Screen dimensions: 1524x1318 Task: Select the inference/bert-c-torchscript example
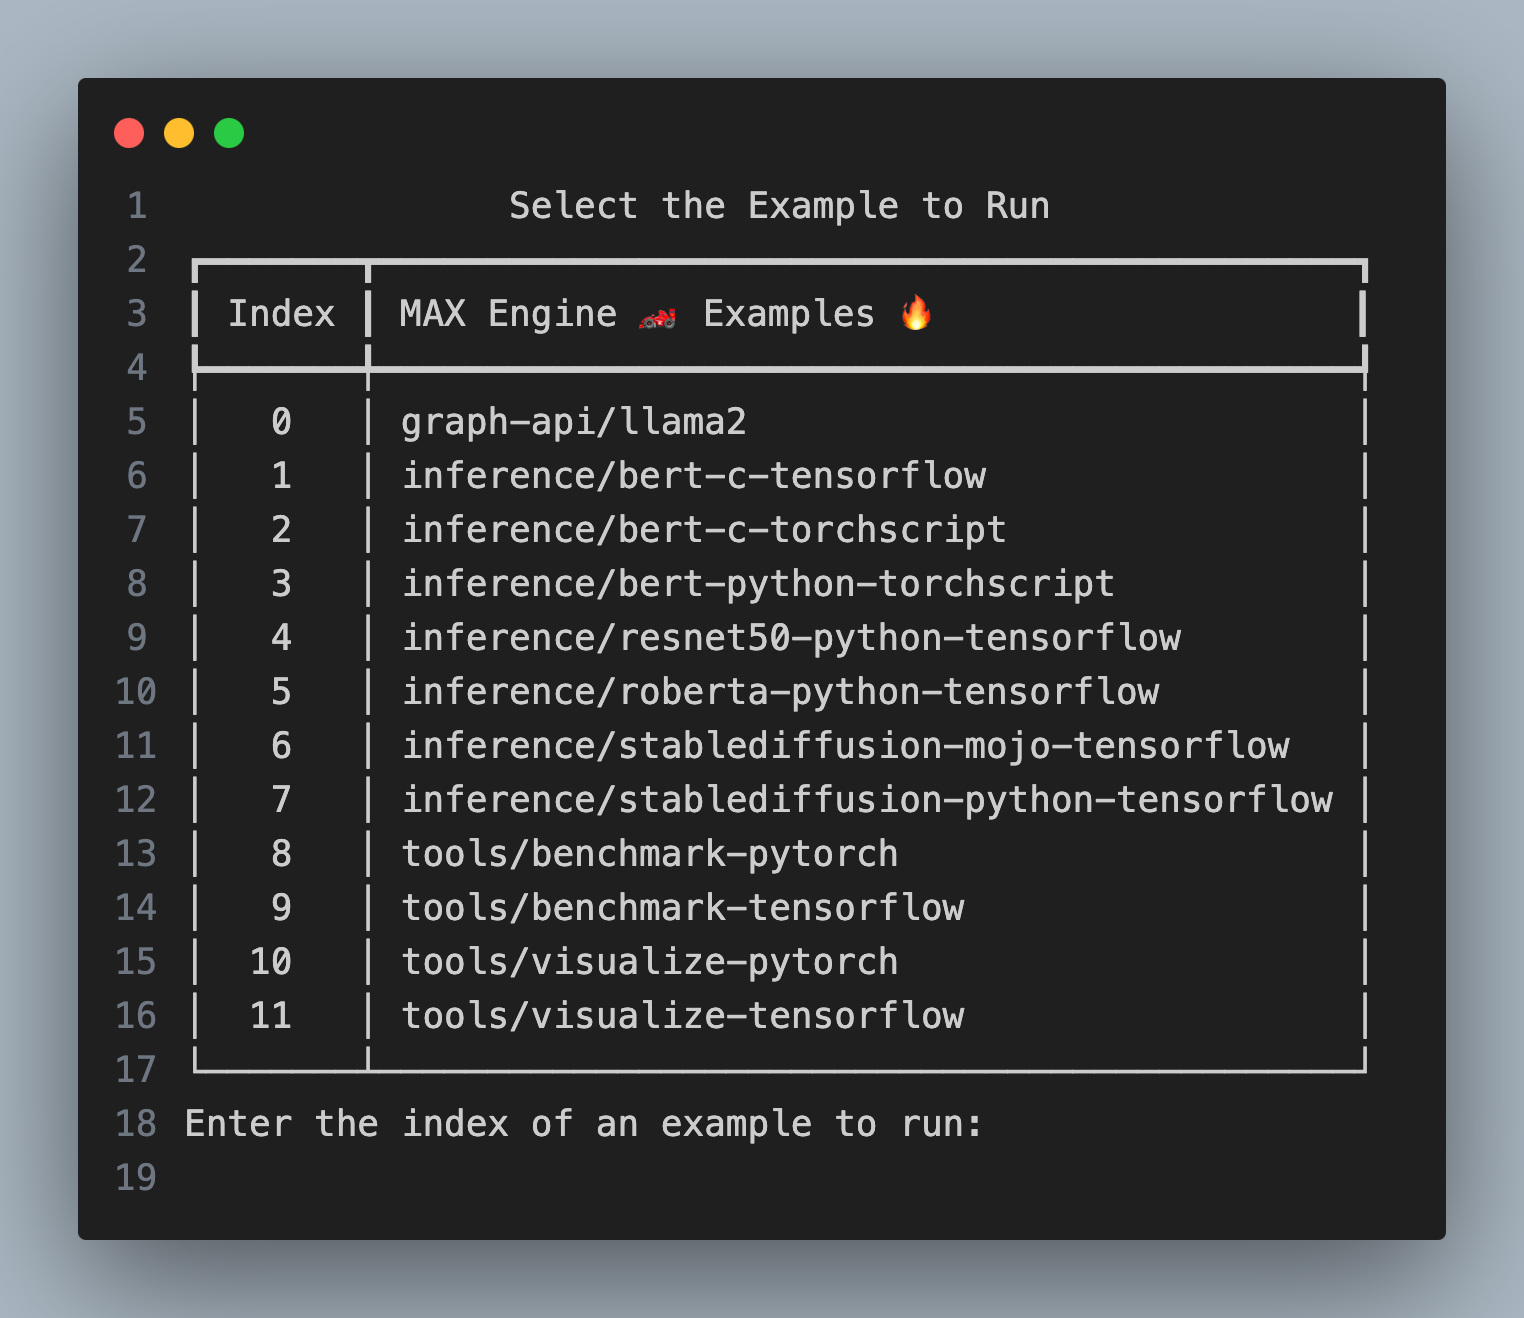click(x=703, y=529)
